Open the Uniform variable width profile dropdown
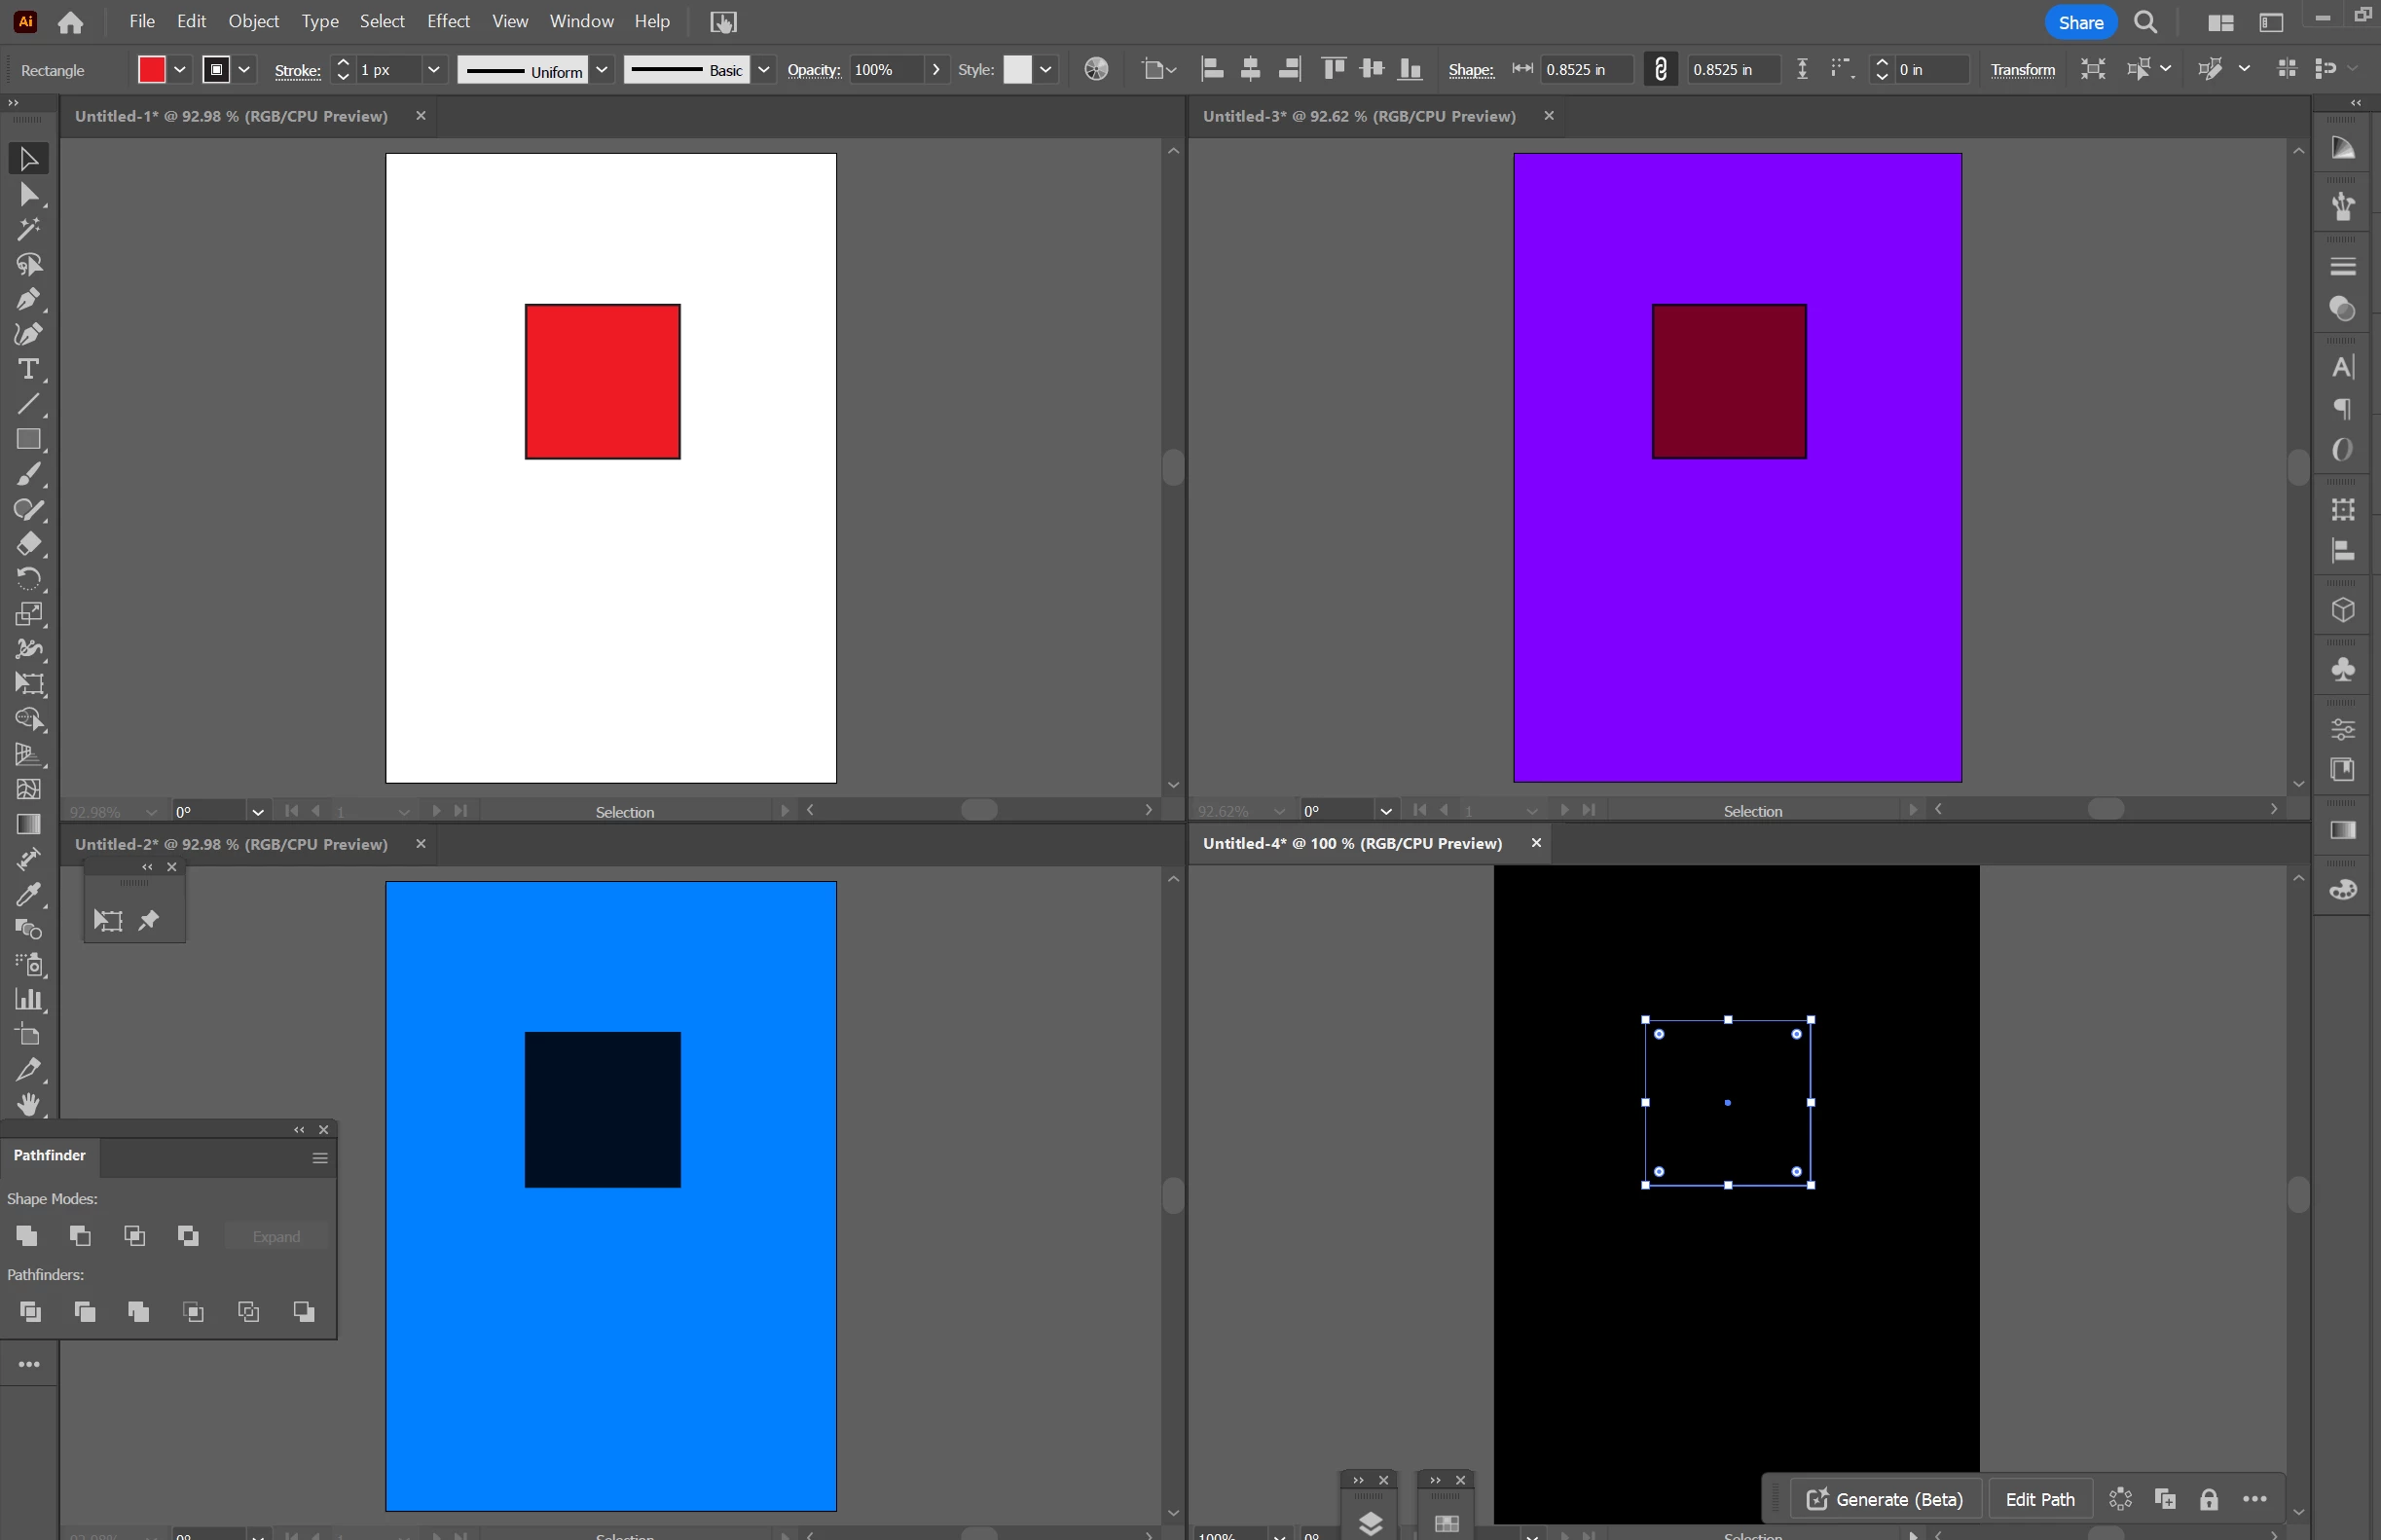 (x=602, y=69)
